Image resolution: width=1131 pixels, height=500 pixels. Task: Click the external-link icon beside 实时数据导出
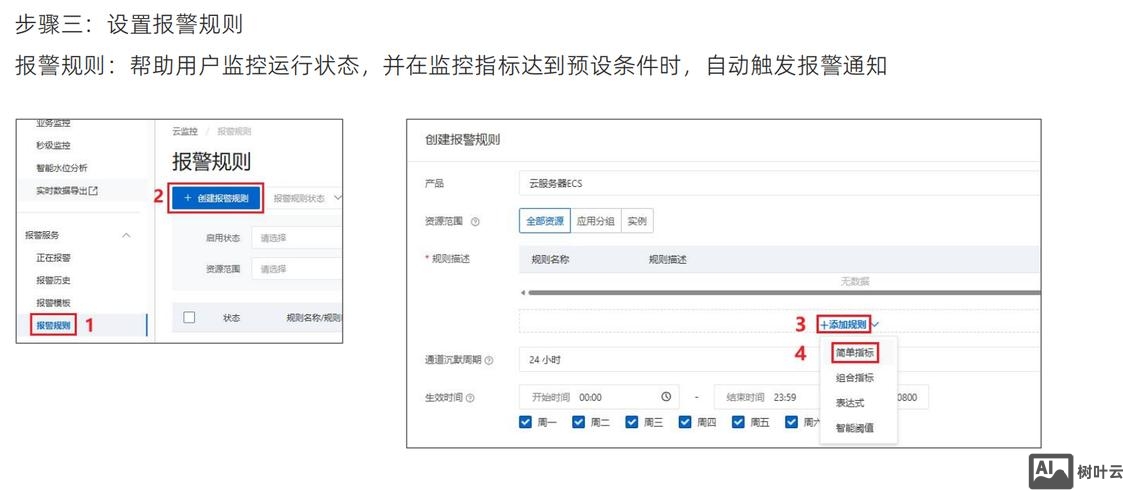(93, 190)
